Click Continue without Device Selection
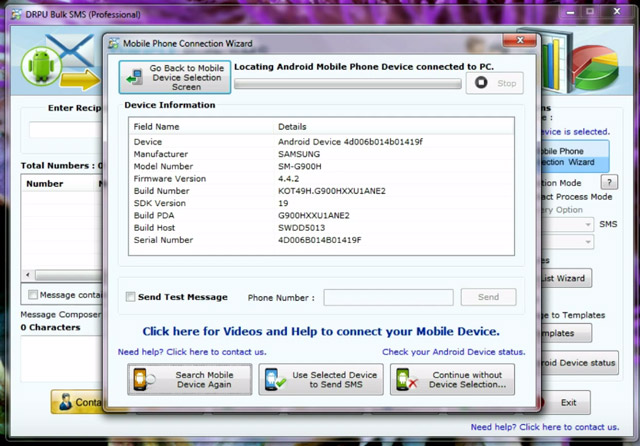 click(x=452, y=380)
